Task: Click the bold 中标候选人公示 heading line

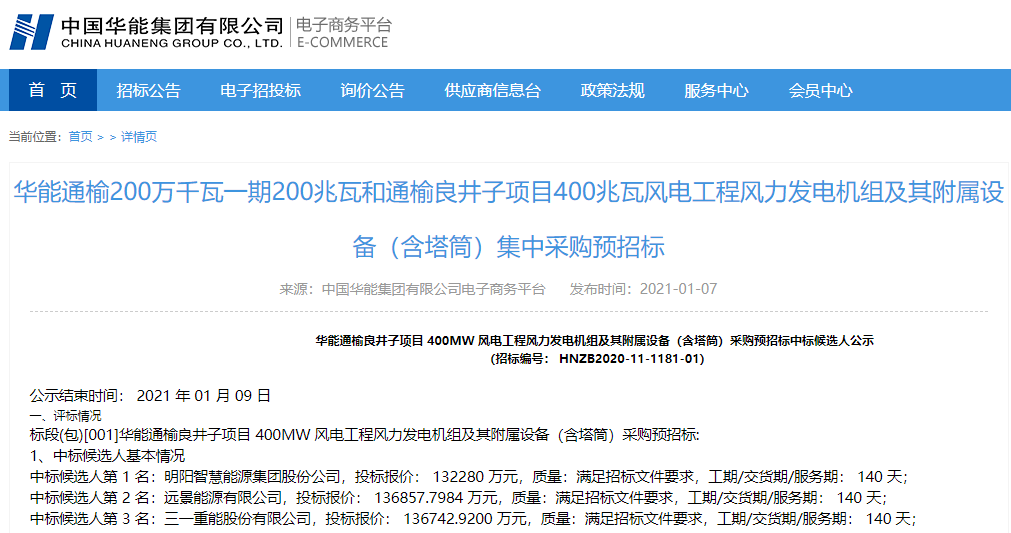Action: [594, 340]
